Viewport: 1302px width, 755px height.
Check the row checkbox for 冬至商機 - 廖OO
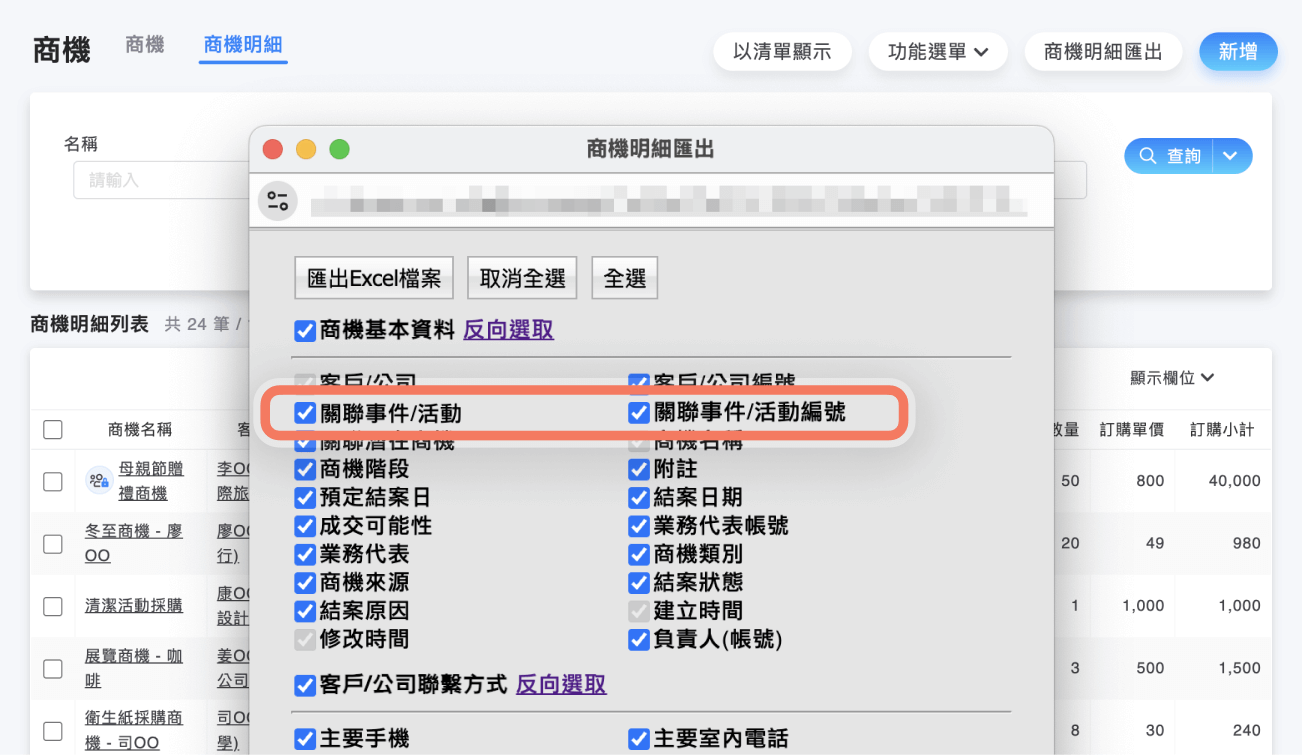click(x=53, y=544)
